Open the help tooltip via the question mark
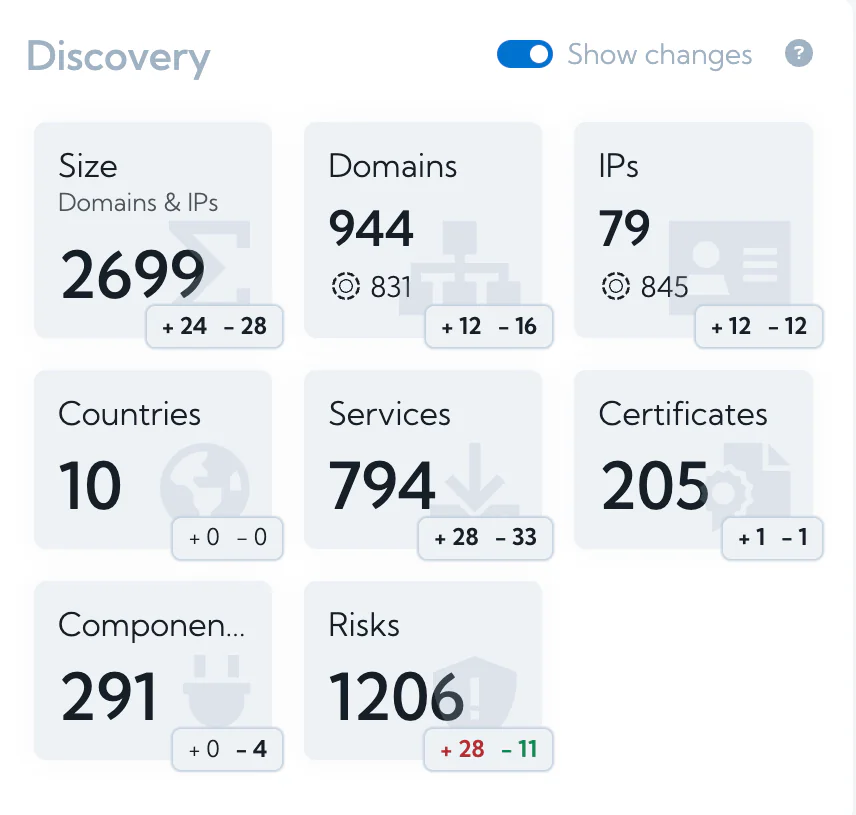The image size is (856, 815). click(799, 53)
